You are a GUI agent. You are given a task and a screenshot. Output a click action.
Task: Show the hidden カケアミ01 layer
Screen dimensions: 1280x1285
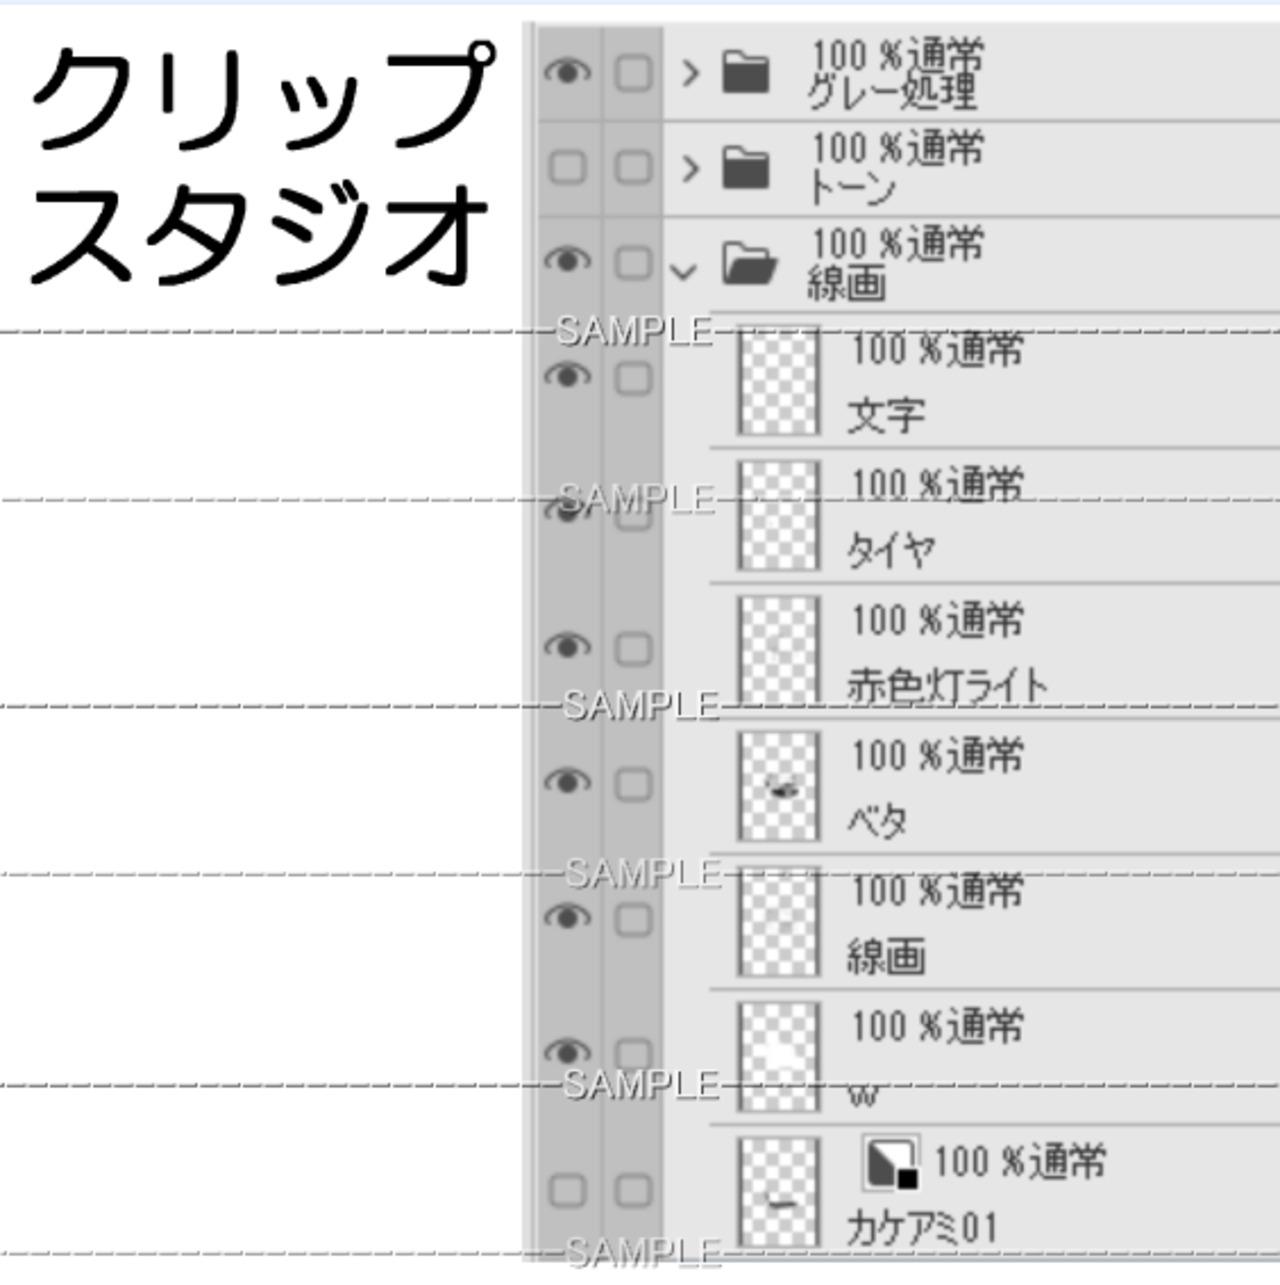568,1190
